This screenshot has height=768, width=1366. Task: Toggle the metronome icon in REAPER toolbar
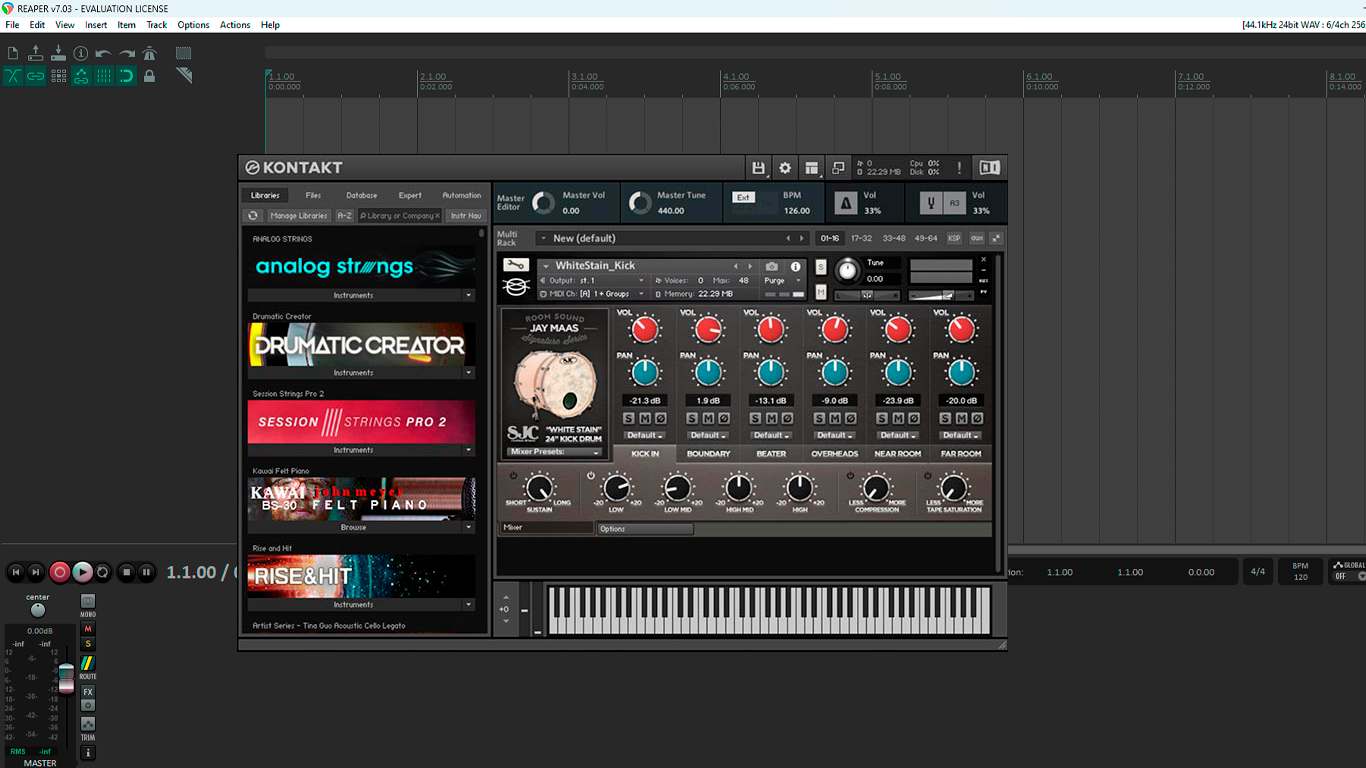[150, 53]
